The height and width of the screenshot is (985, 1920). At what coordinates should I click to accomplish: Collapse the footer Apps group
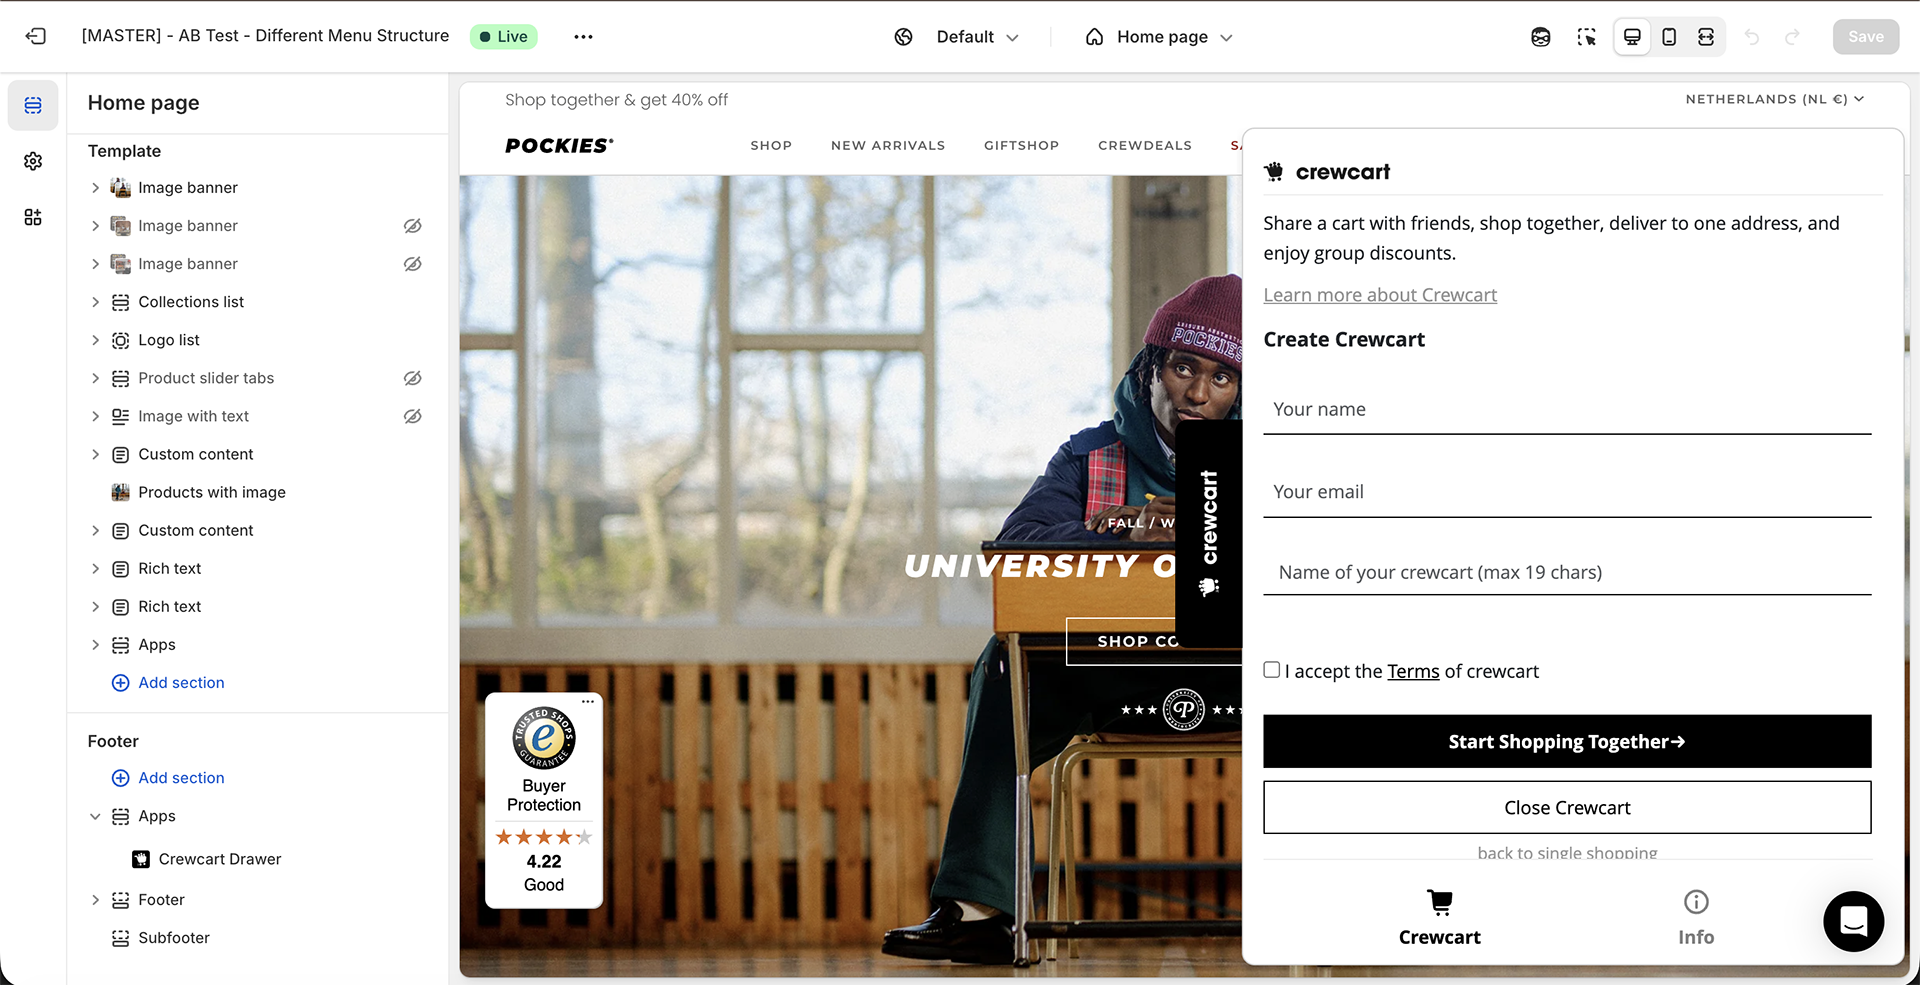pyautogui.click(x=95, y=816)
